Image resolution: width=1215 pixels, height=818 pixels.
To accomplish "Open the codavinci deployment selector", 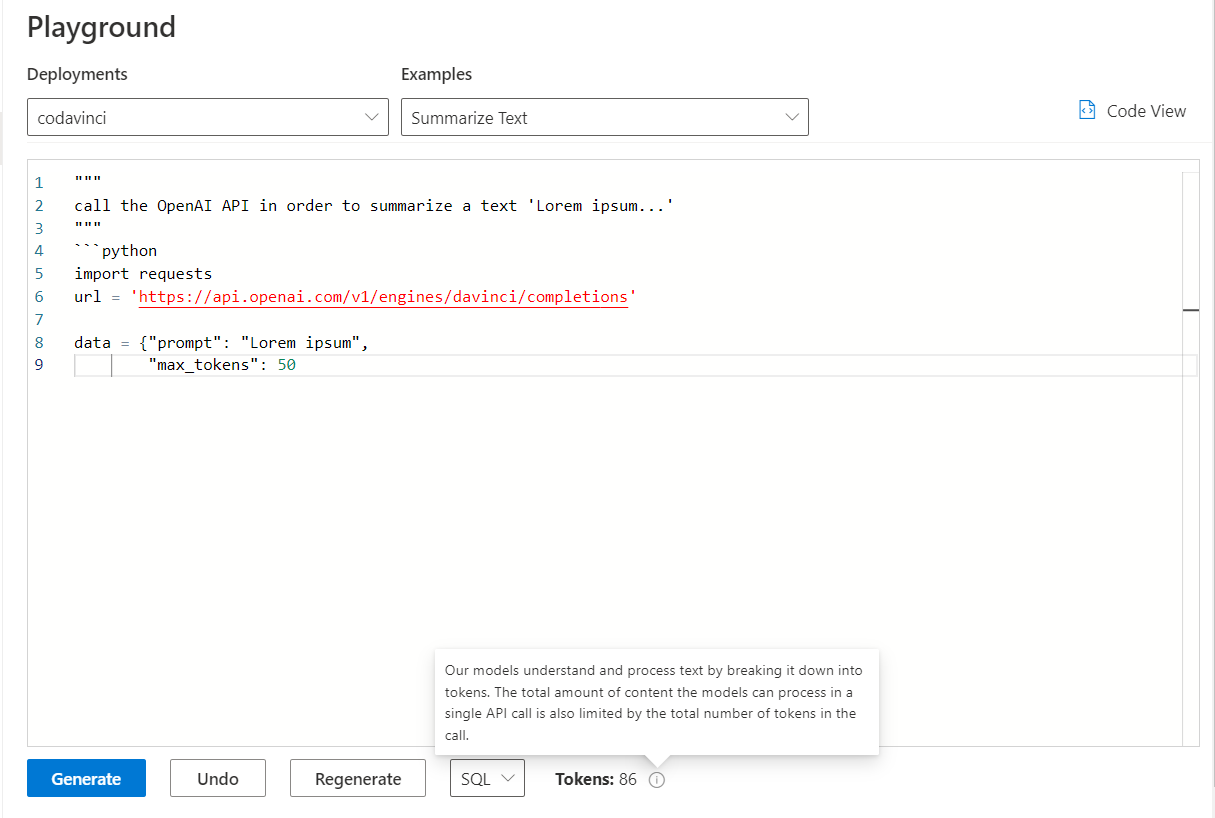I will pos(200,117).
